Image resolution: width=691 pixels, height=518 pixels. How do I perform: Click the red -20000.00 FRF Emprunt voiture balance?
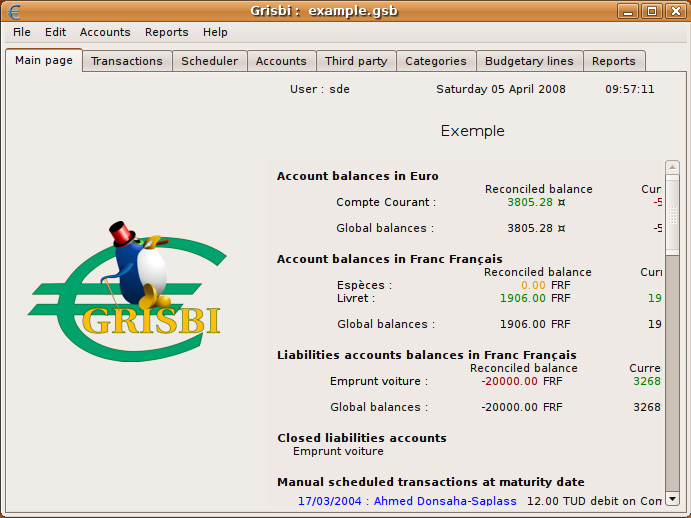tap(522, 381)
